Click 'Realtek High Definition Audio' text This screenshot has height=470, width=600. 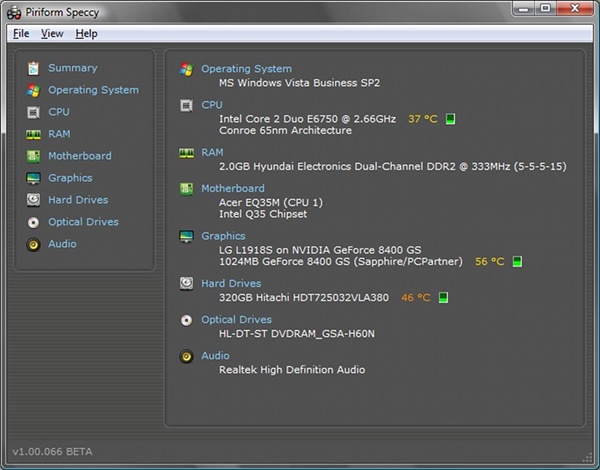[292, 370]
